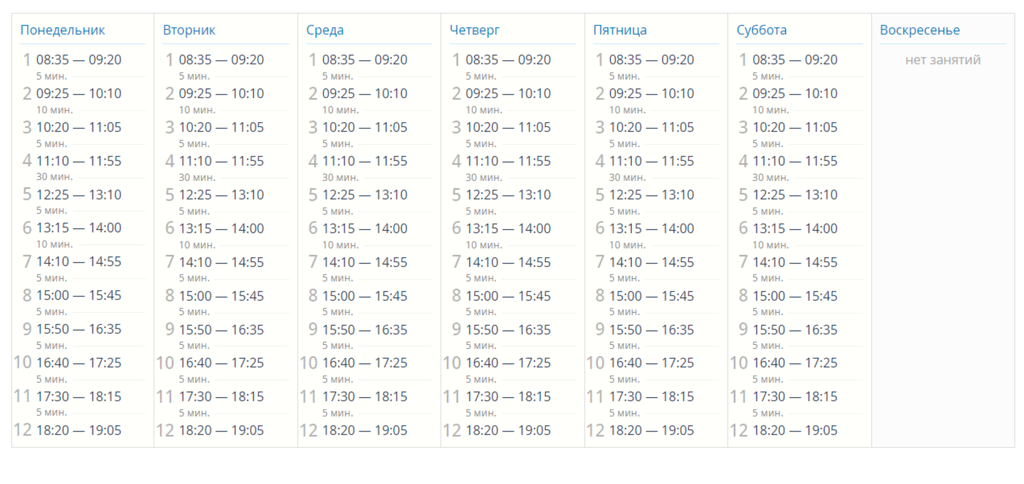This screenshot has width=1024, height=484.
Task: Select Среда lesson 3 at 10:20 — 11:05
Action: [365, 127]
